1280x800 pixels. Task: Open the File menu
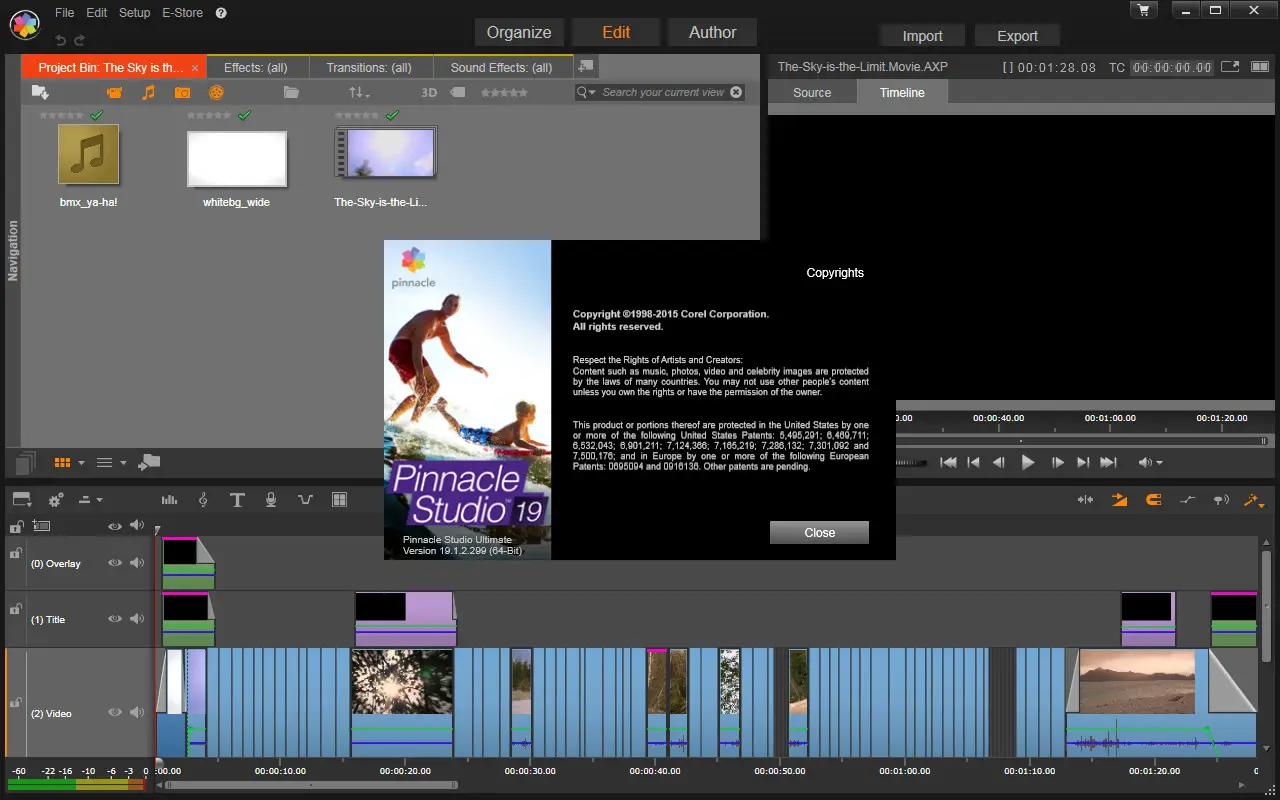(65, 13)
